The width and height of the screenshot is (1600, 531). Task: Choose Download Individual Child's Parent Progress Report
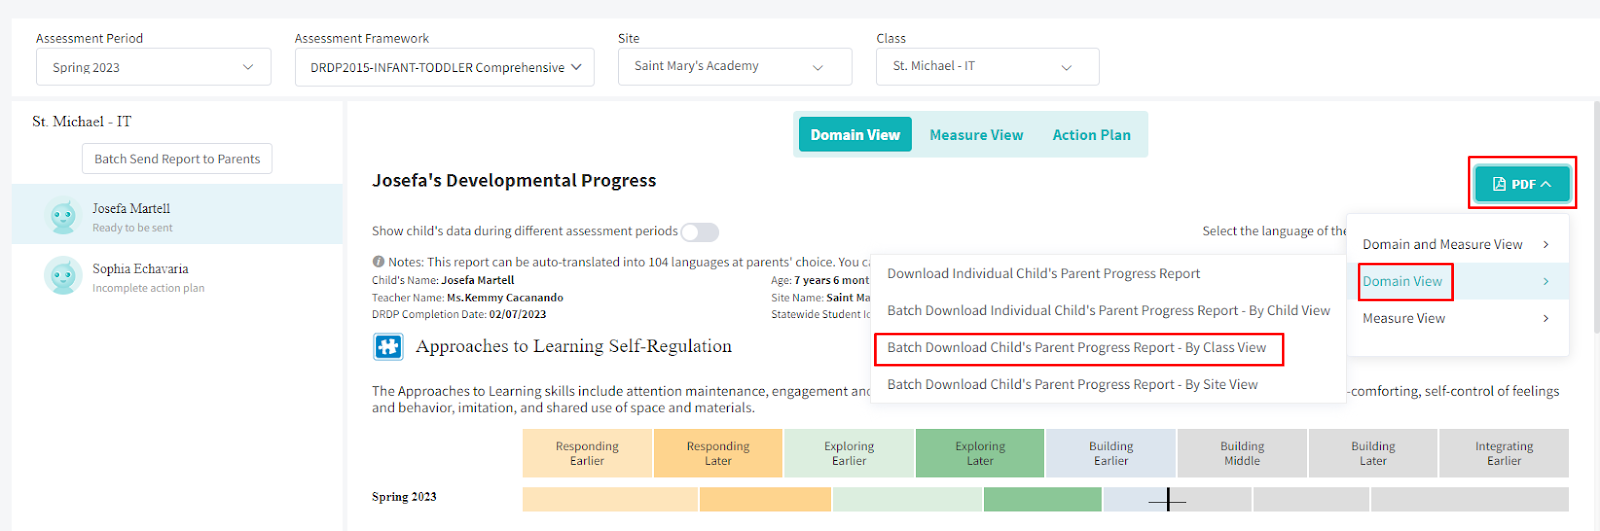(x=1043, y=274)
